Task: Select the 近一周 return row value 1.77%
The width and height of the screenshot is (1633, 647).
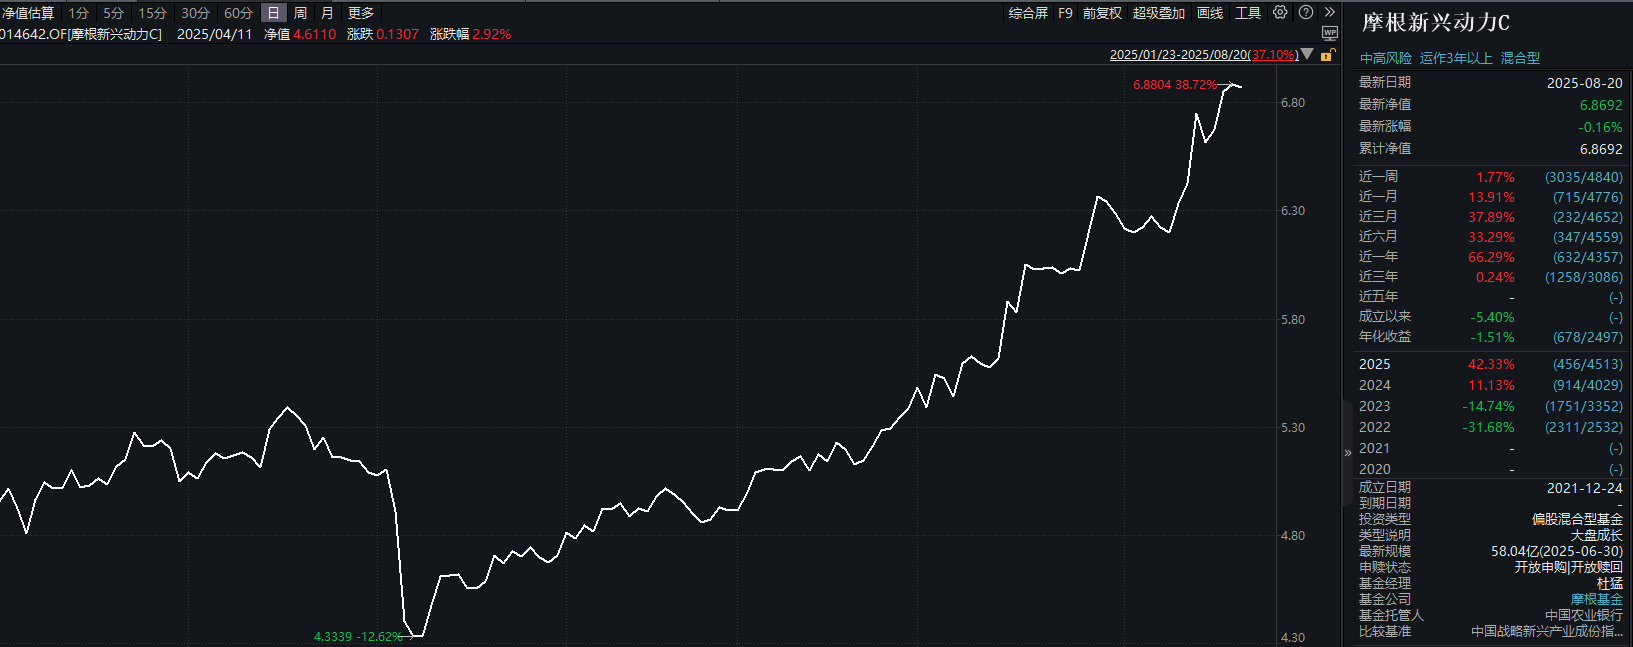Action: (x=1495, y=177)
